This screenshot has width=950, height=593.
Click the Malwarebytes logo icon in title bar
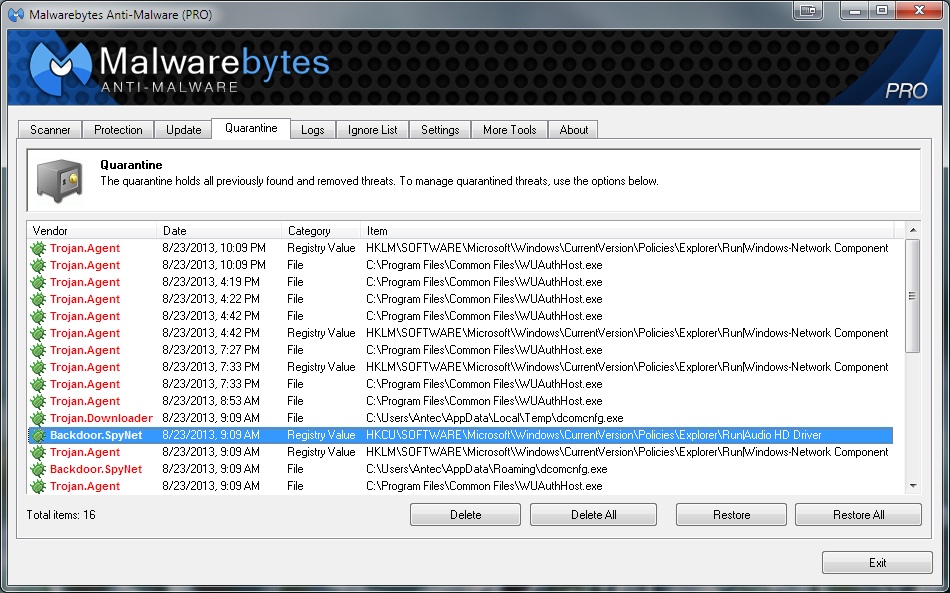pos(16,14)
